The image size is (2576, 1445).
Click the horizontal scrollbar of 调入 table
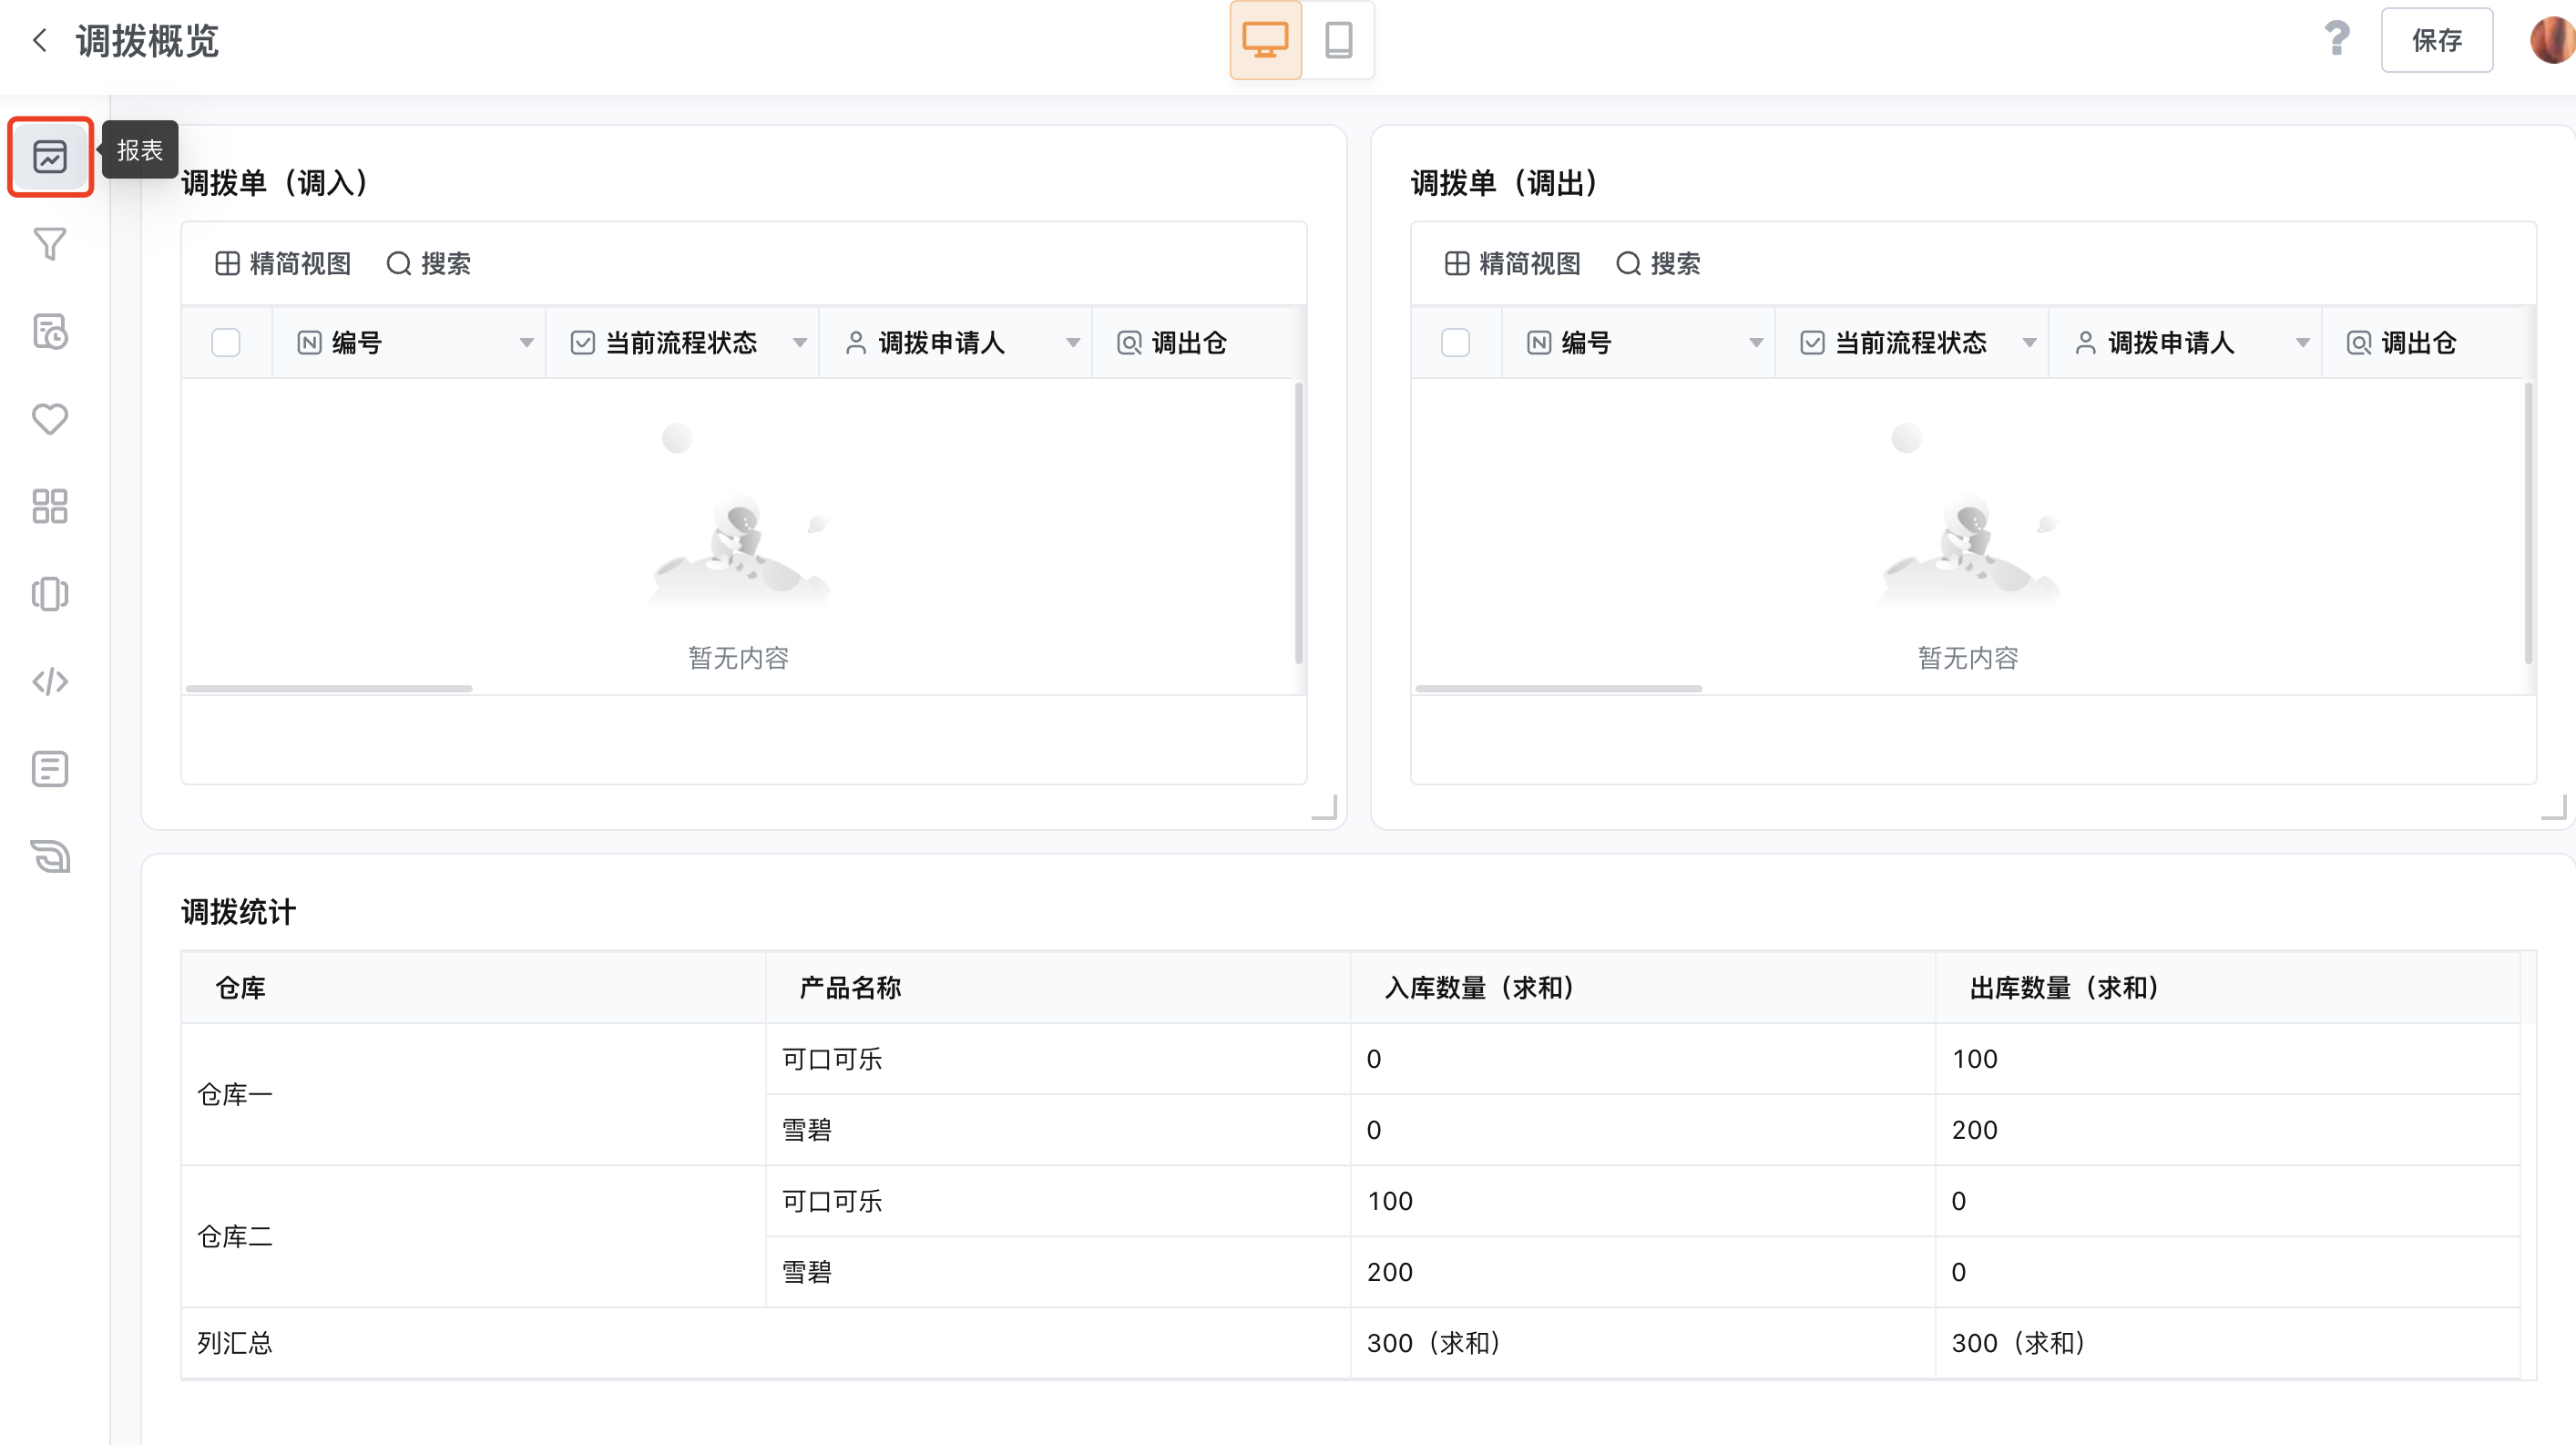(x=329, y=689)
